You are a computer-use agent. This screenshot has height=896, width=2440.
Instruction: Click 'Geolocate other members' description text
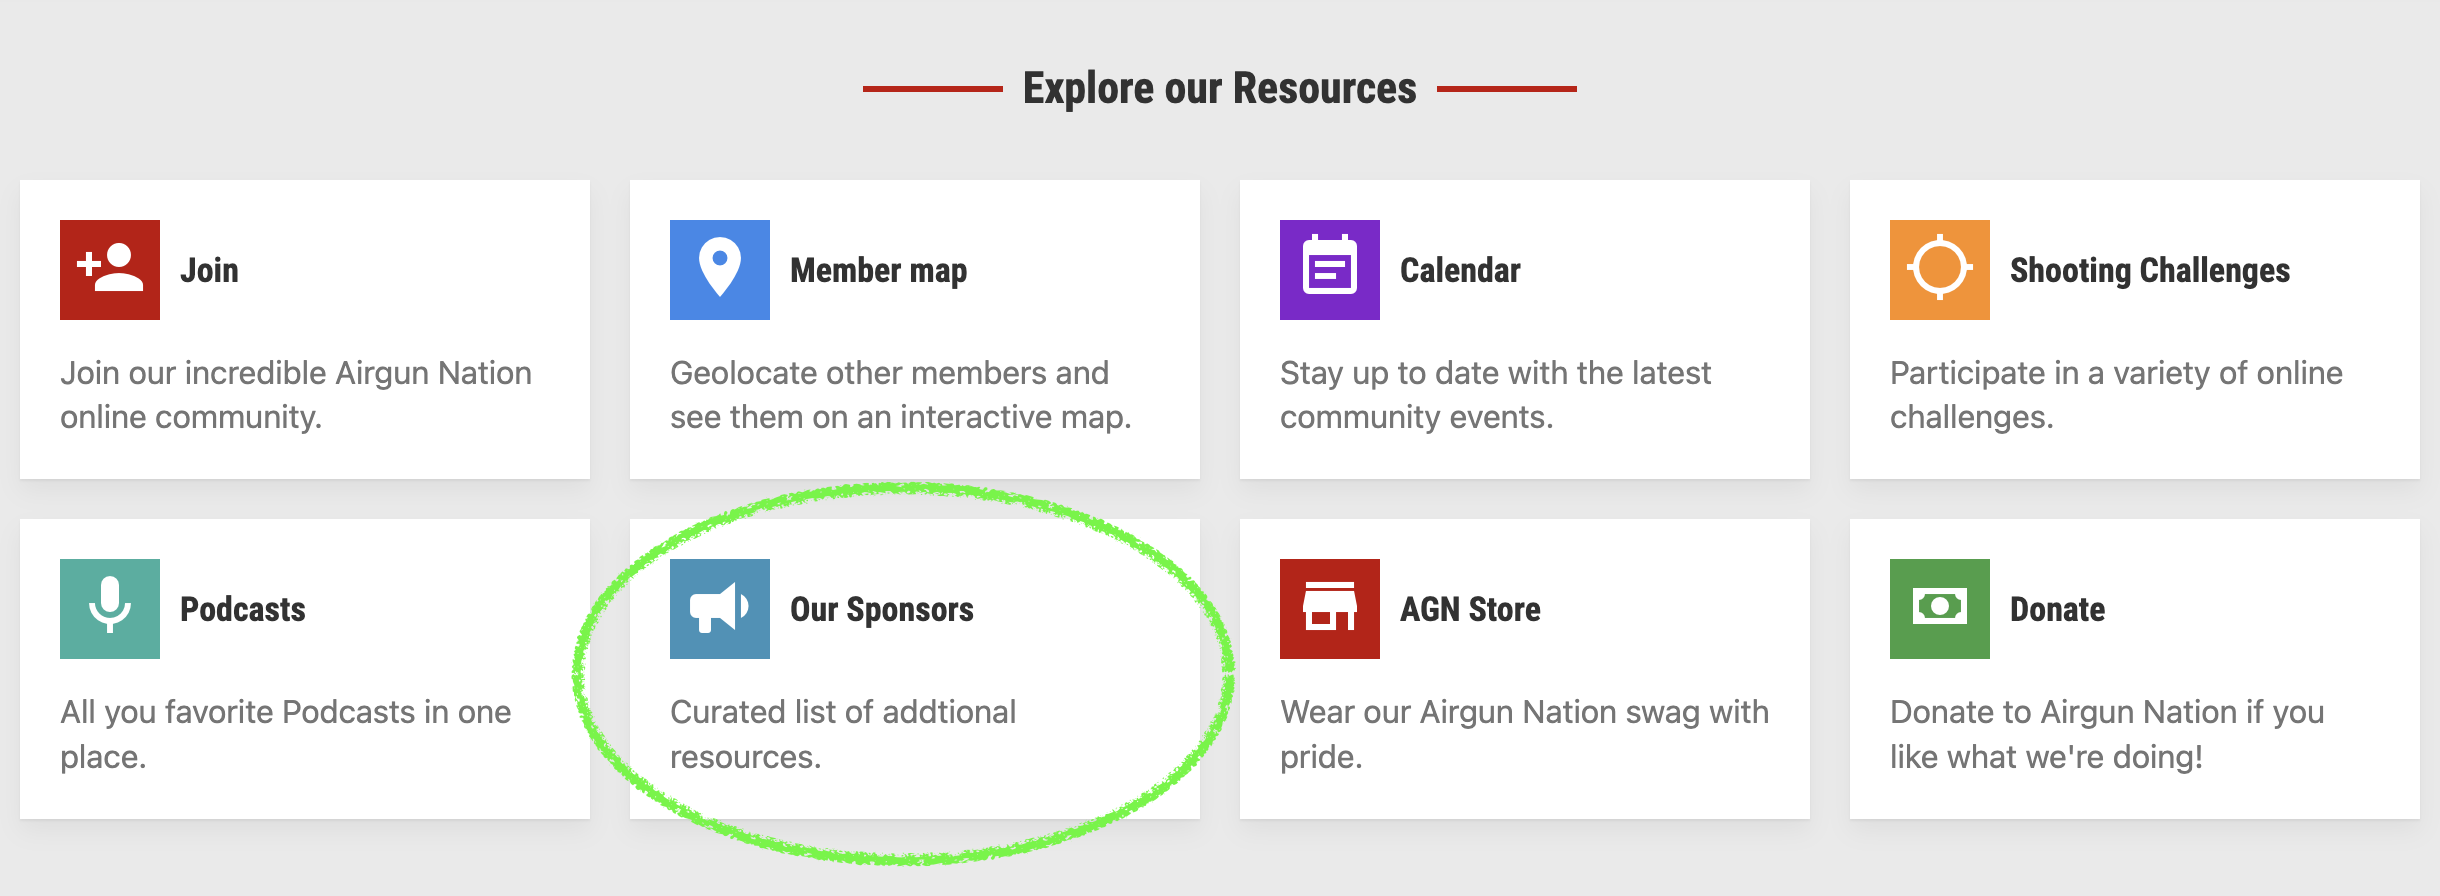(x=900, y=394)
